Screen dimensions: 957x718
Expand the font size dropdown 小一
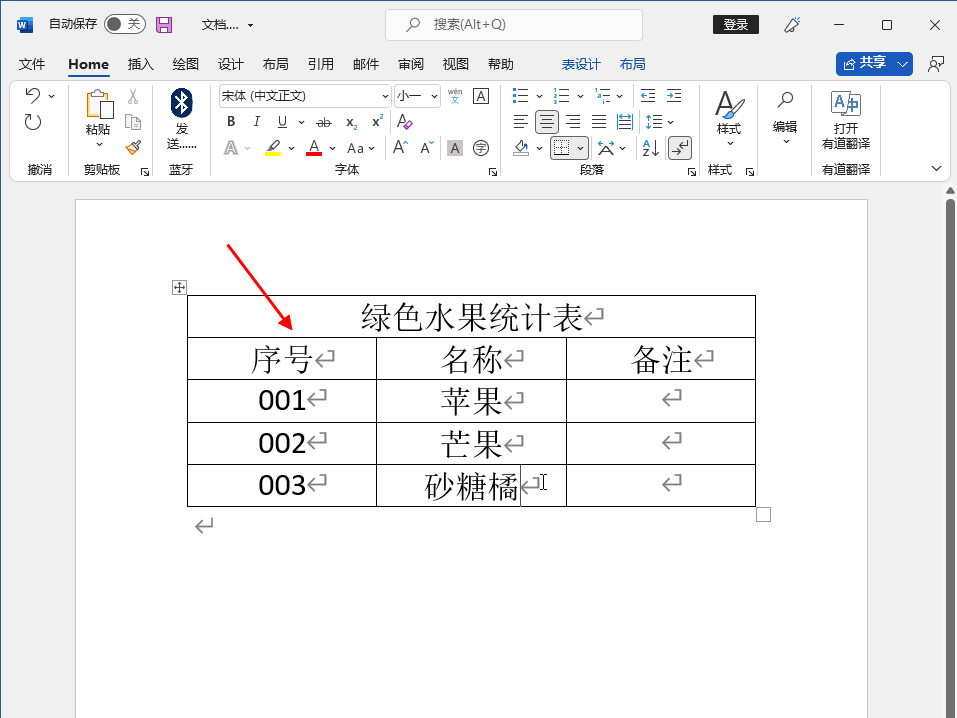point(433,96)
